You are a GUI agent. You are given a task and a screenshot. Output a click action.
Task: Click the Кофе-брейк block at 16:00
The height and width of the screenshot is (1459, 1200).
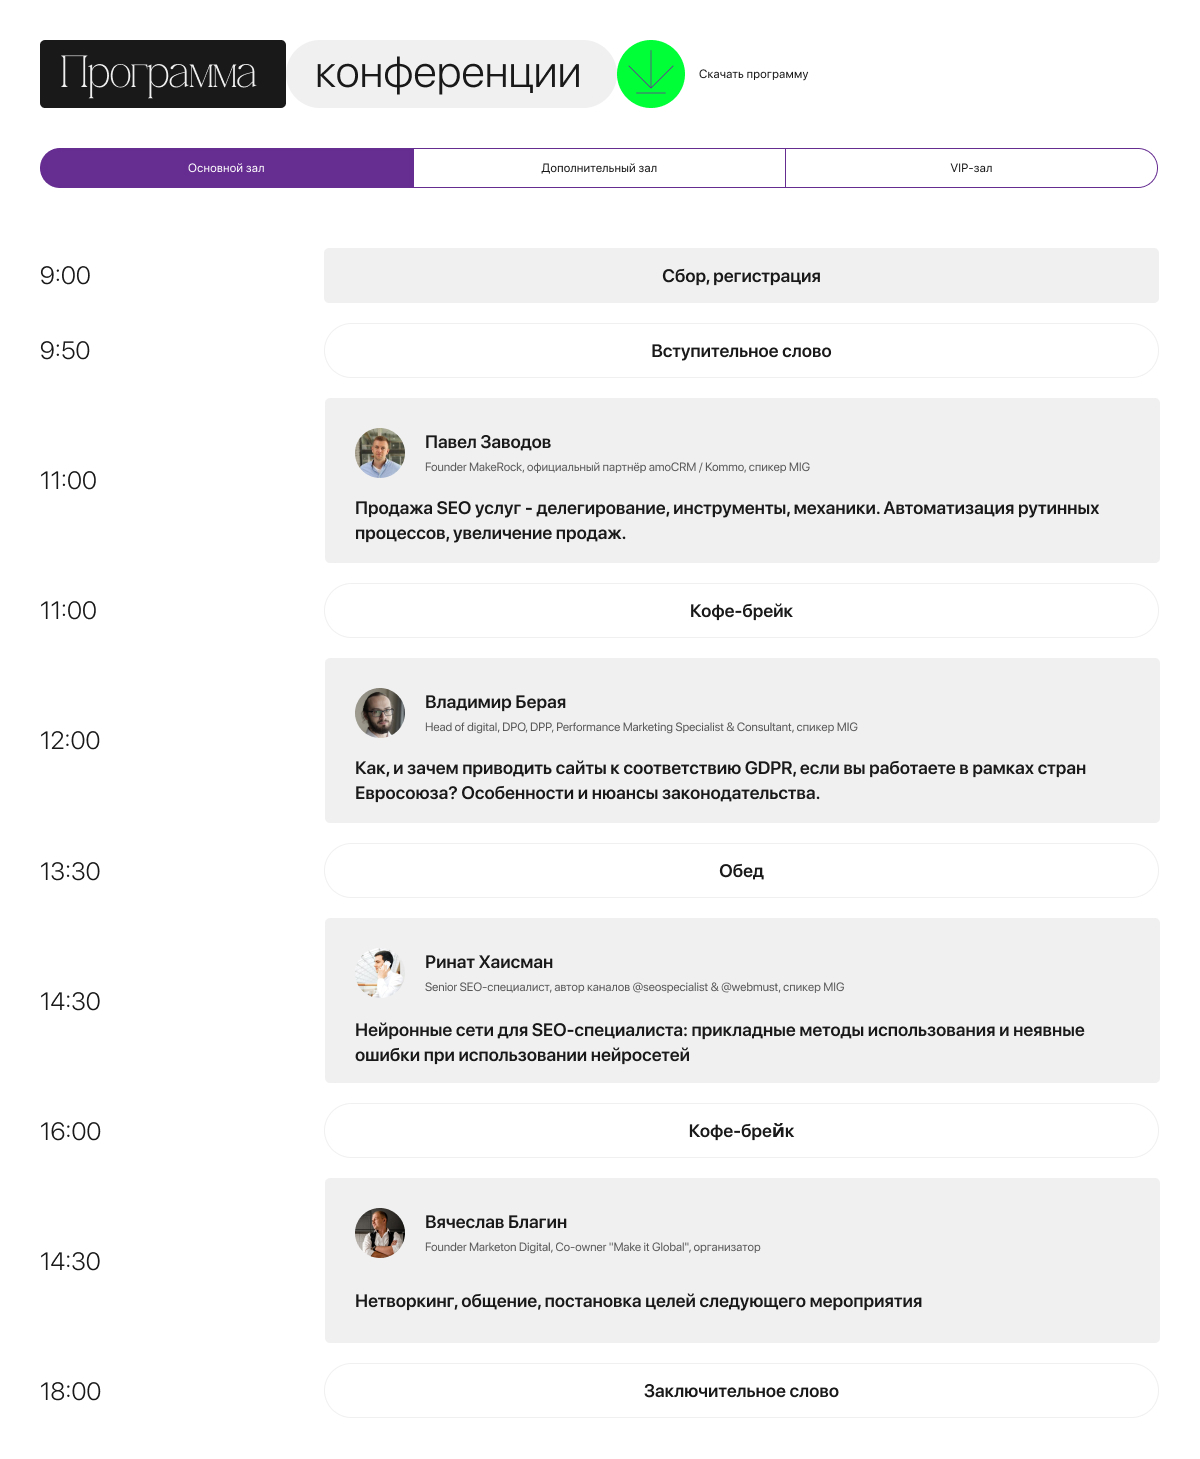point(741,1131)
